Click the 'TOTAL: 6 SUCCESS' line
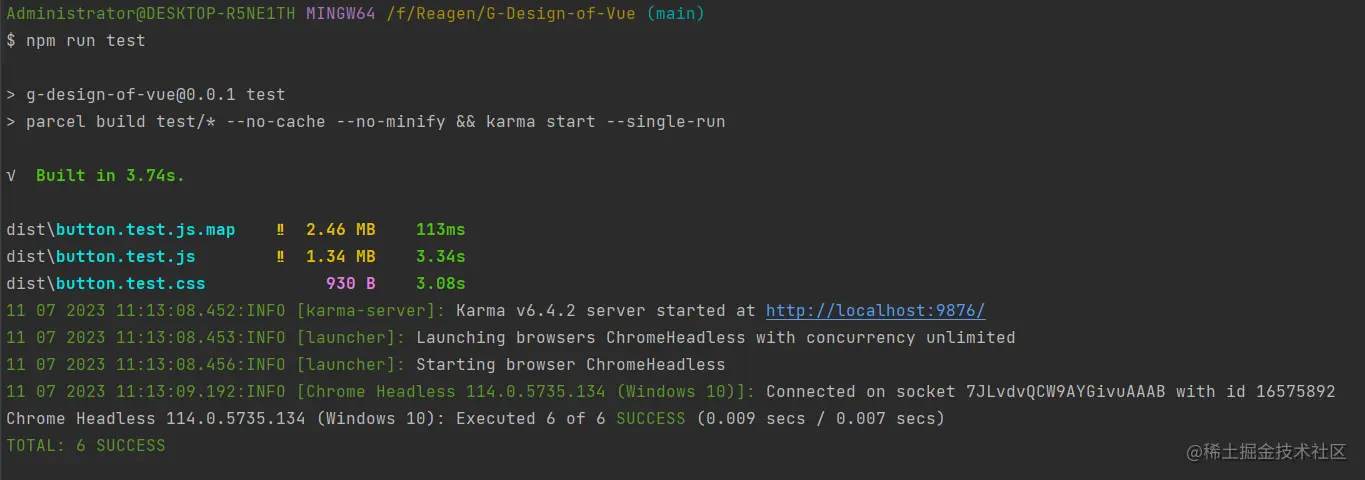The height and width of the screenshot is (480, 1365). coord(86,446)
